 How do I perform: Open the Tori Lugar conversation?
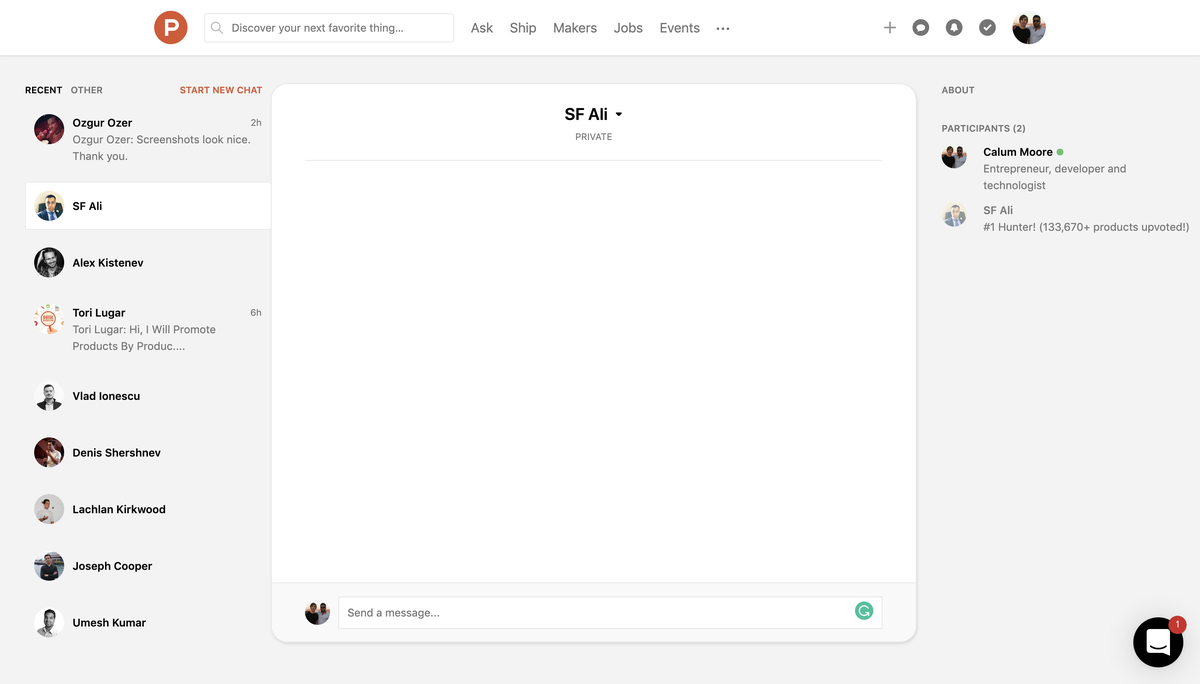click(148, 329)
